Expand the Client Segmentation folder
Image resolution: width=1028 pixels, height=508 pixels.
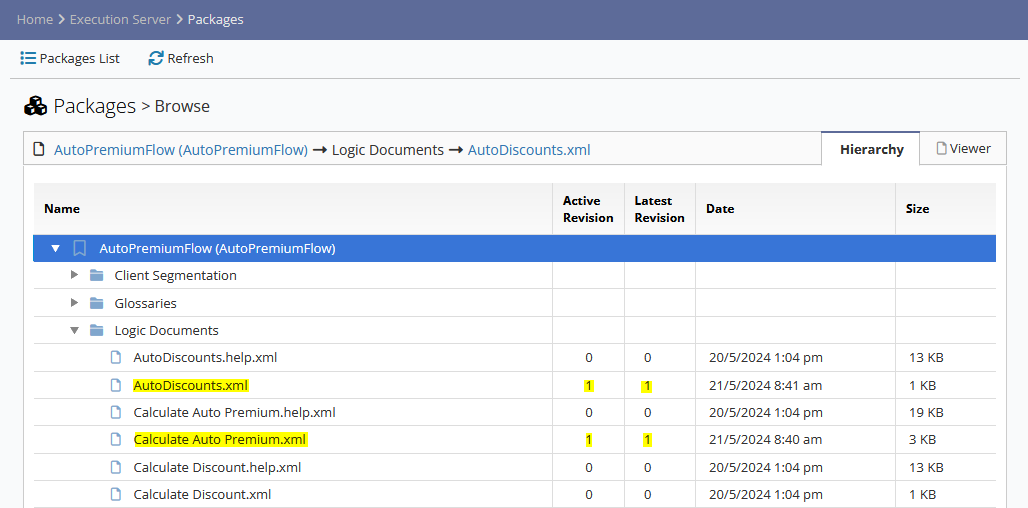point(74,275)
